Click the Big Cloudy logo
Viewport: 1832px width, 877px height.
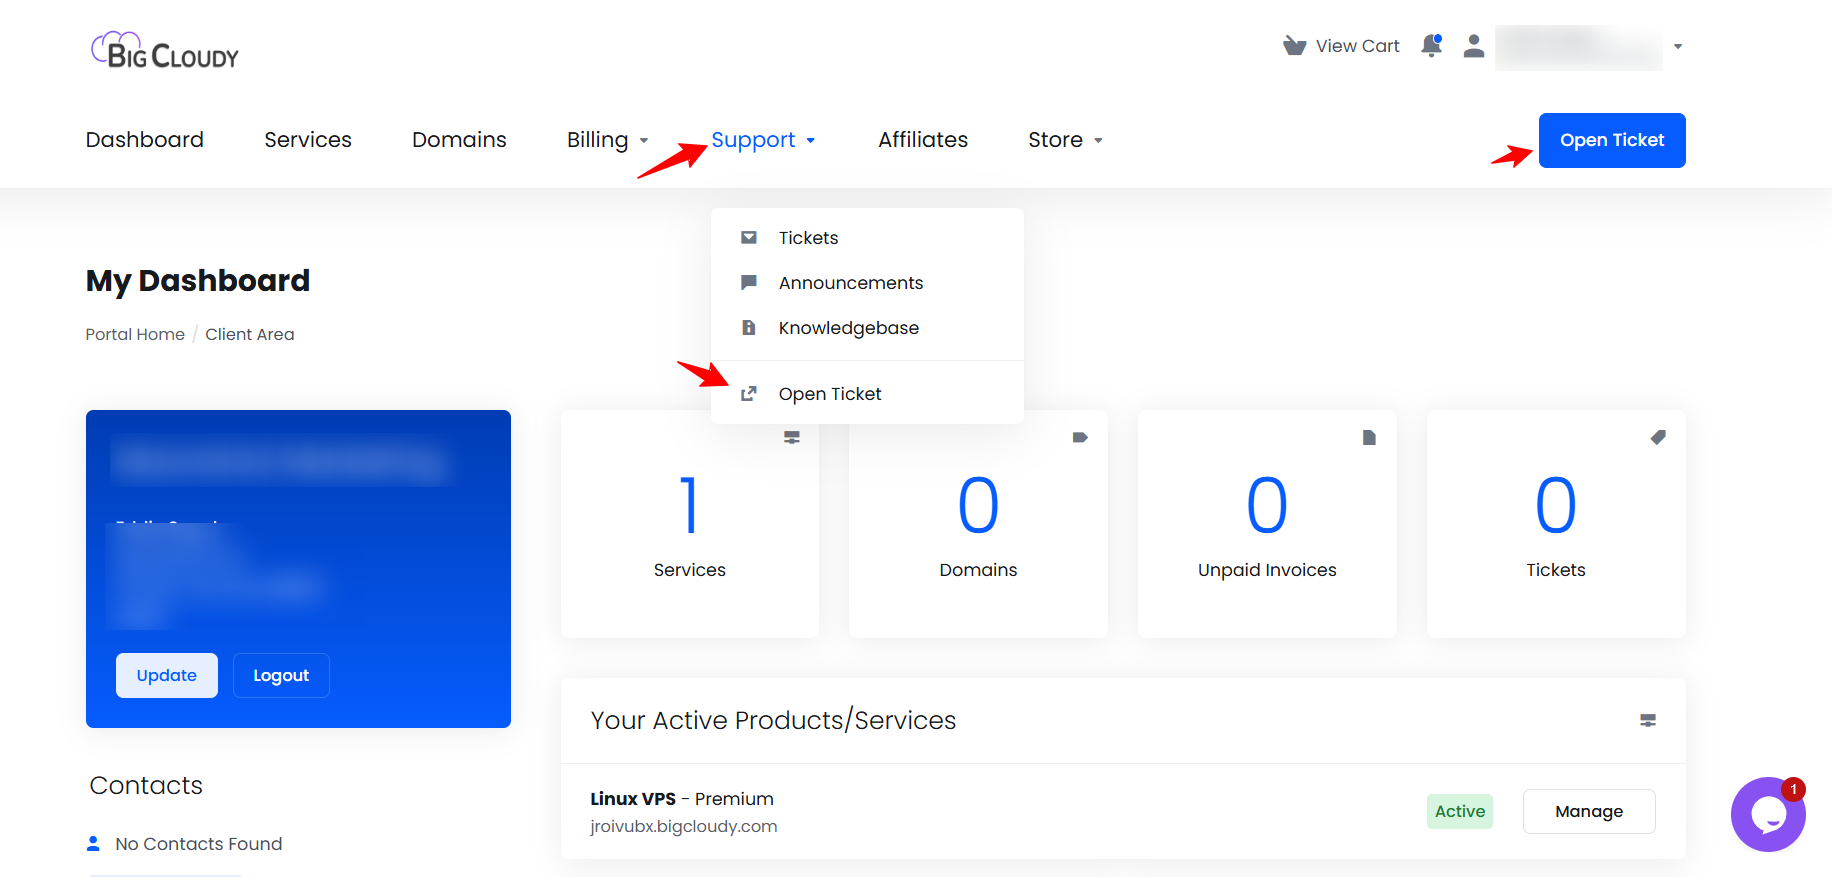point(165,50)
